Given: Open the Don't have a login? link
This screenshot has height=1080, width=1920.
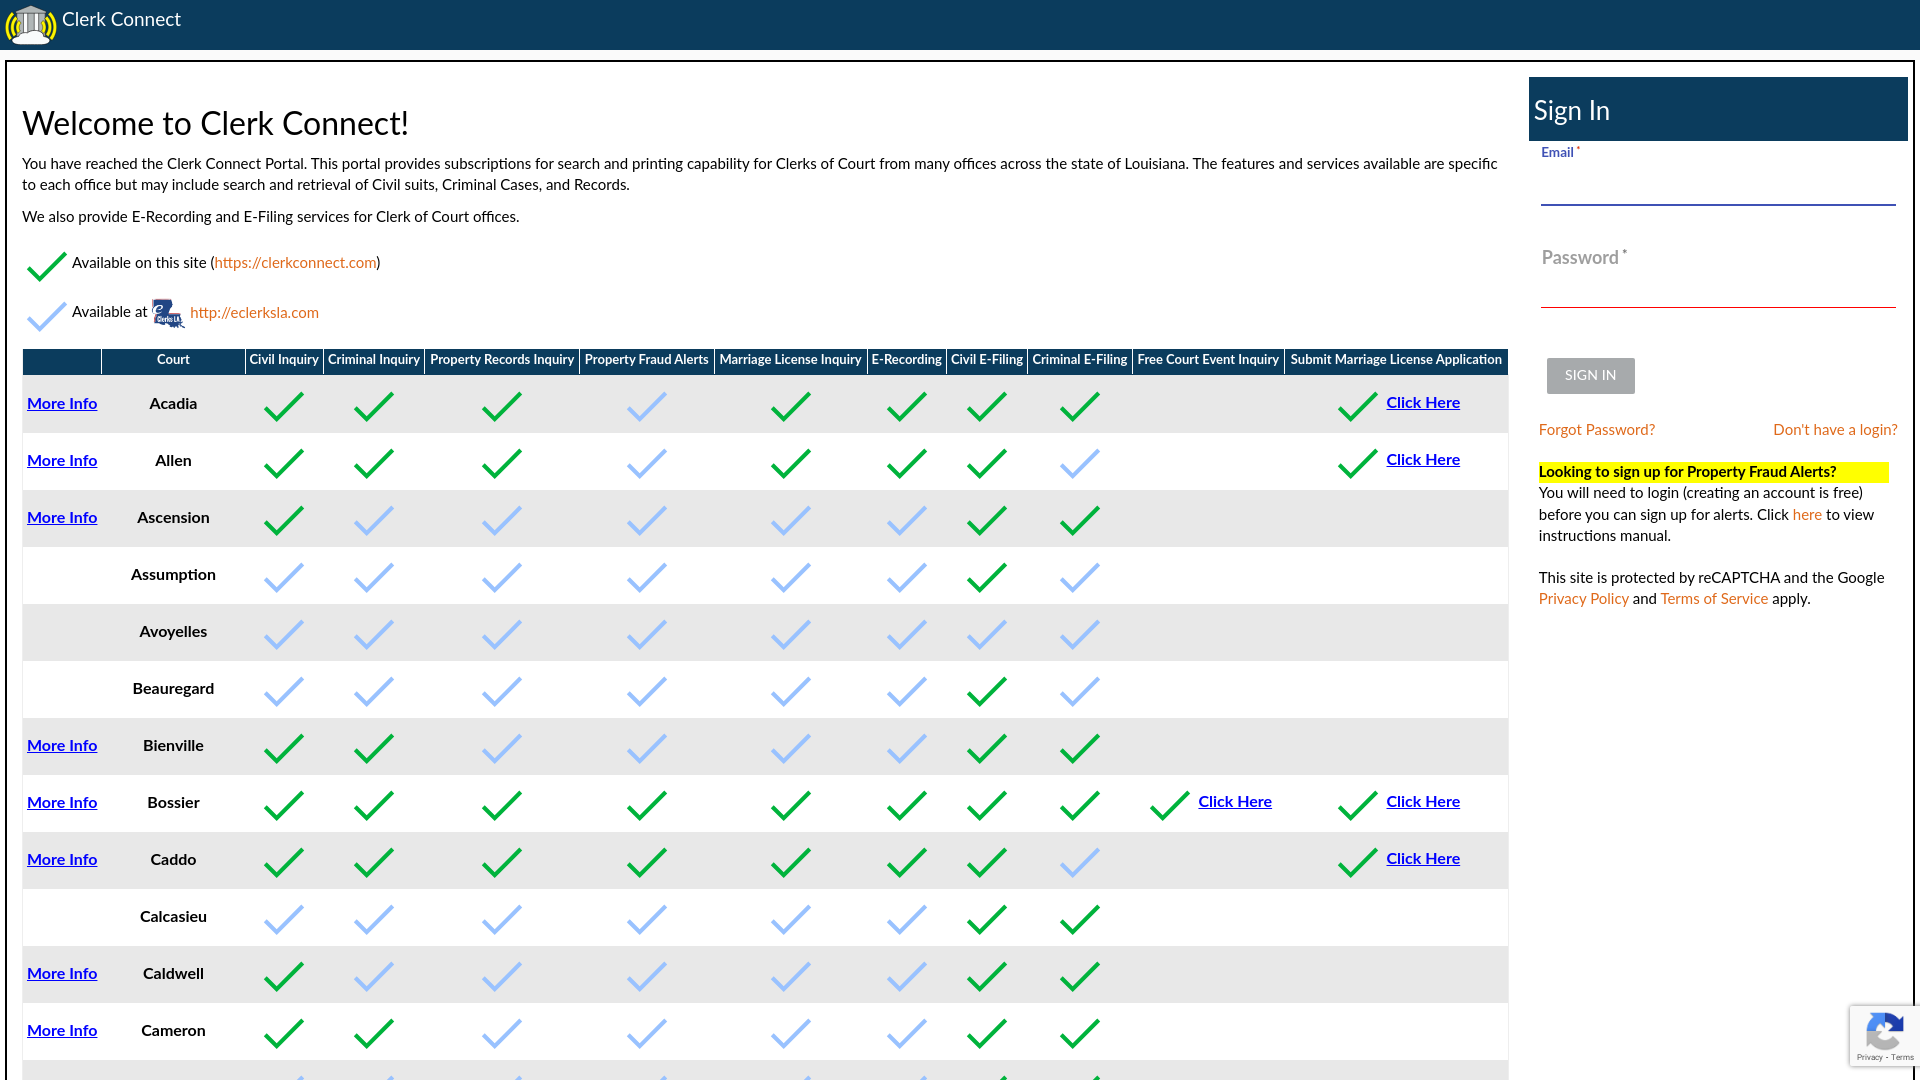Looking at the screenshot, I should (x=1835, y=430).
